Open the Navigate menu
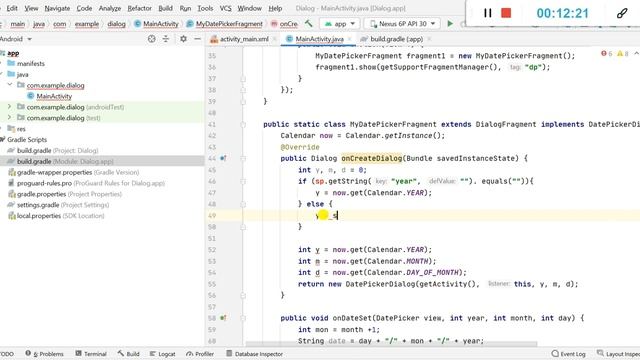The height and width of the screenshot is (360, 640). pyautogui.click(x=57, y=8)
